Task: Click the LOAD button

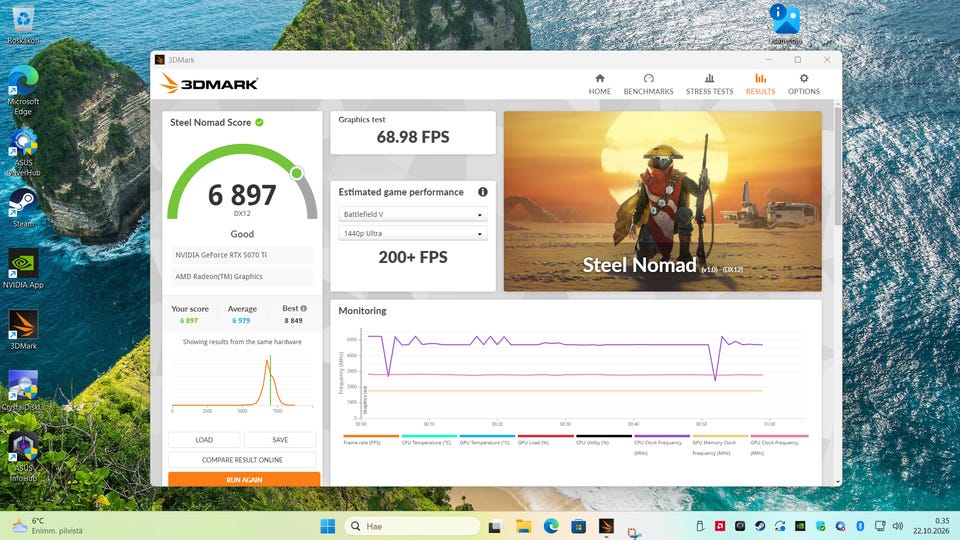Action: pyautogui.click(x=204, y=440)
